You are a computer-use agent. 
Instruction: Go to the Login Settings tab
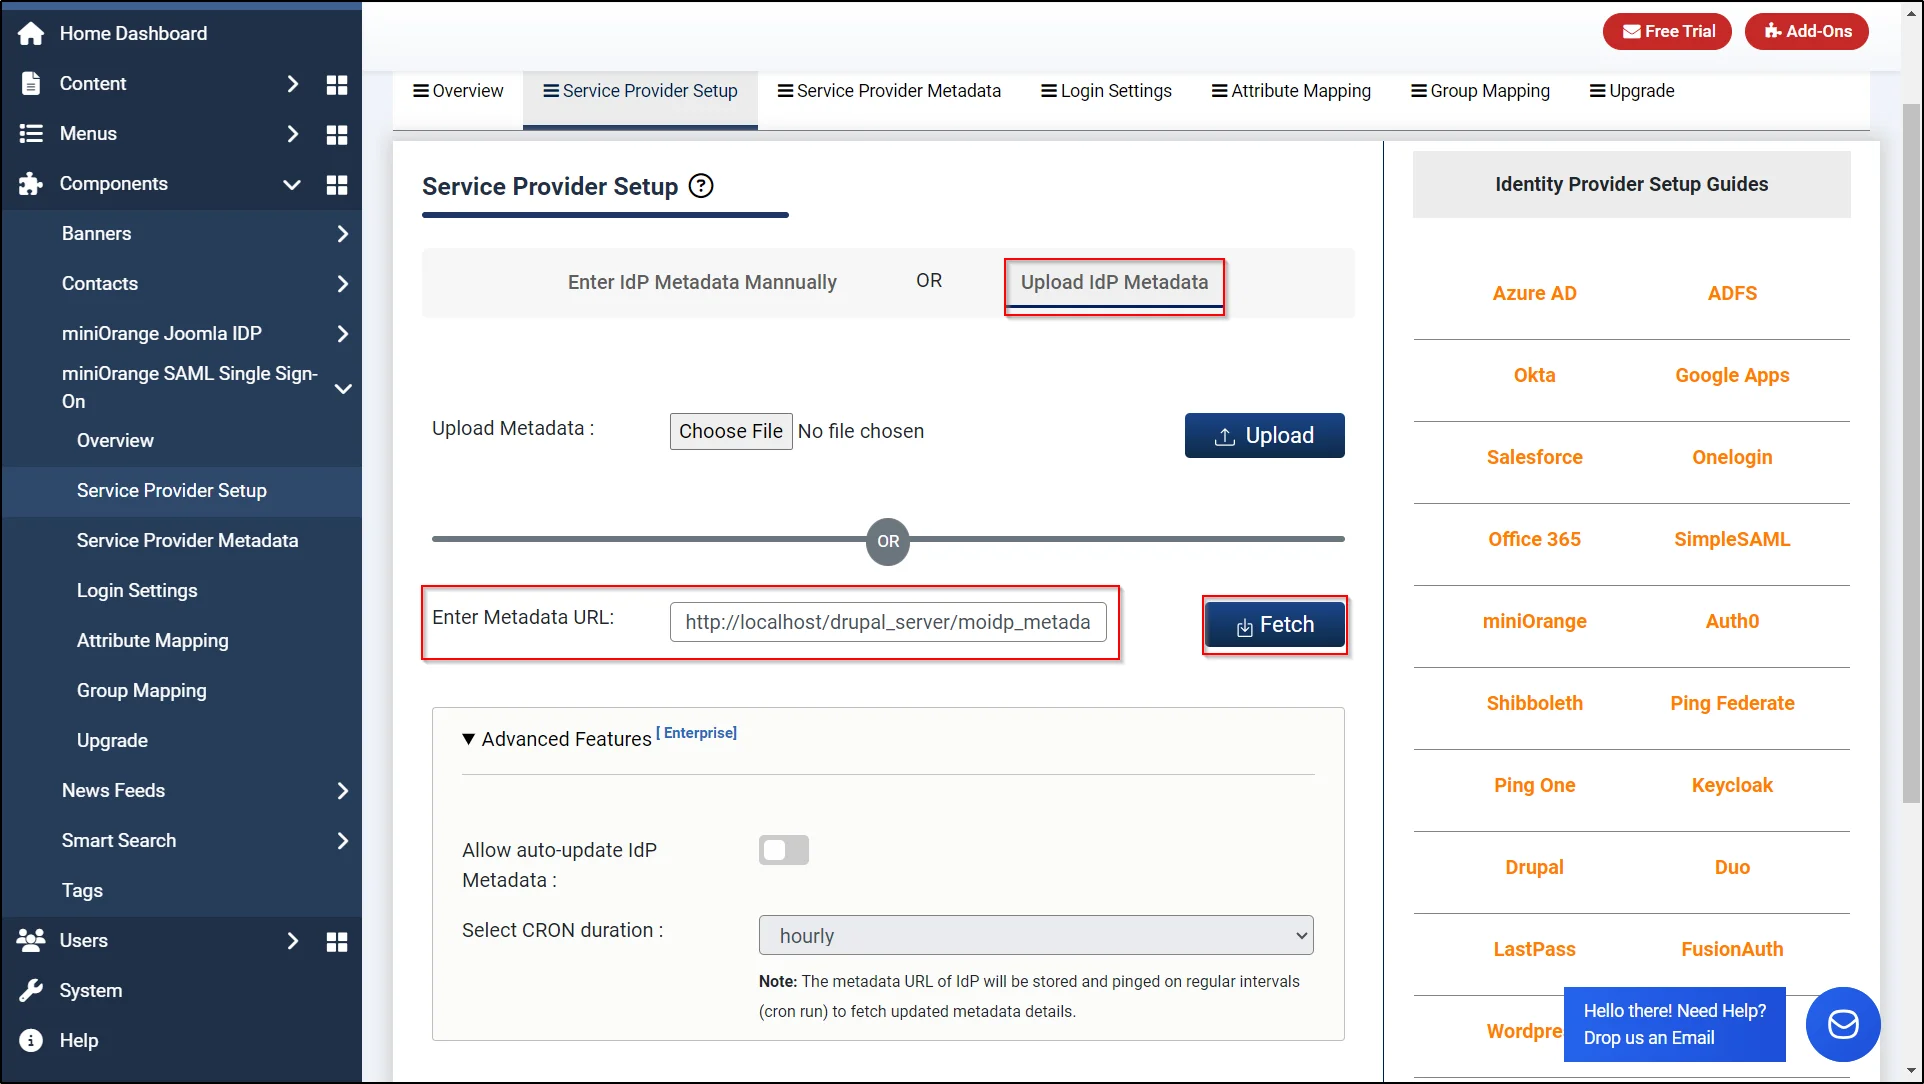click(x=1106, y=91)
